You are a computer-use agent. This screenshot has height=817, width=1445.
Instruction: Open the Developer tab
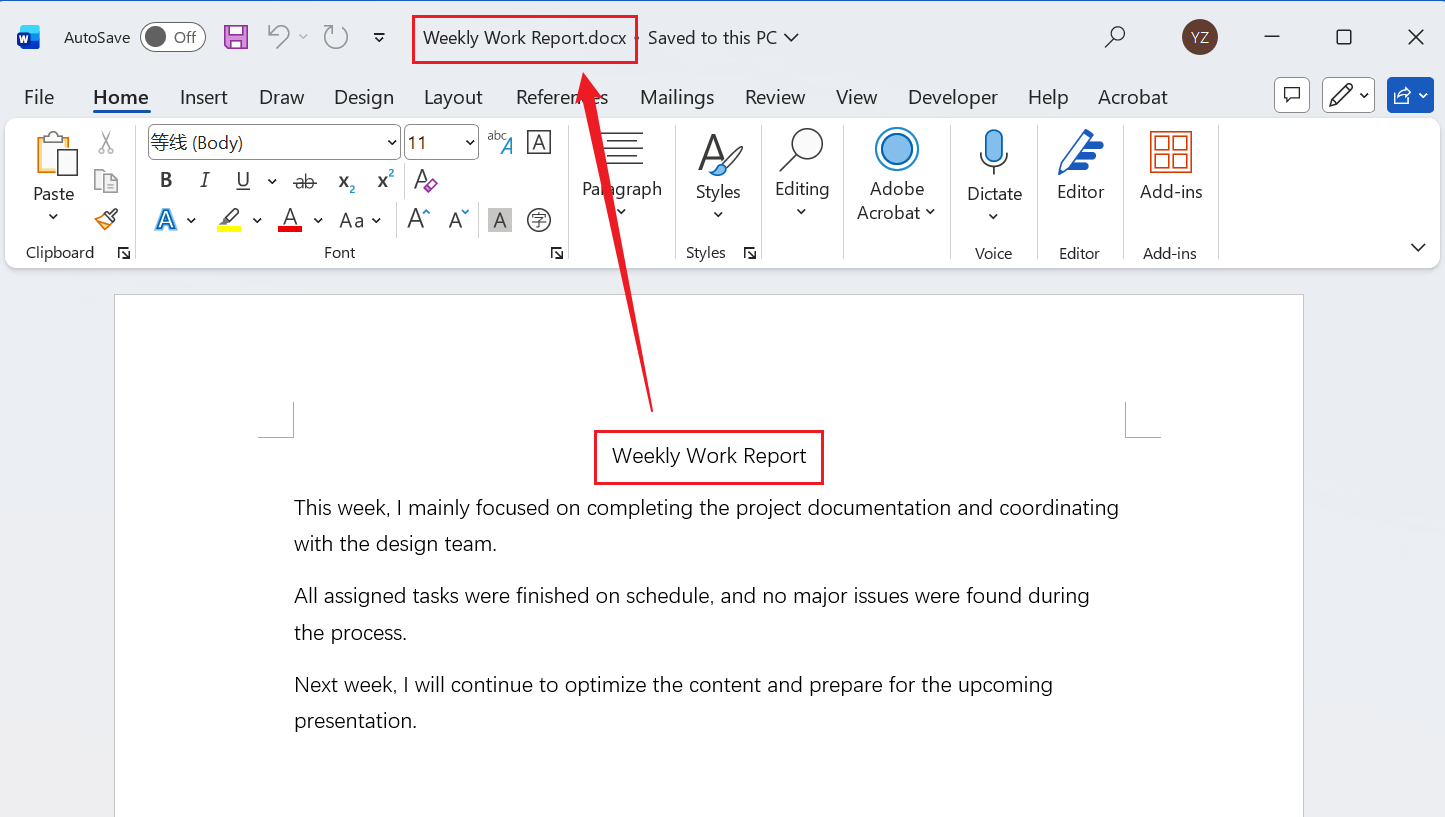point(953,97)
